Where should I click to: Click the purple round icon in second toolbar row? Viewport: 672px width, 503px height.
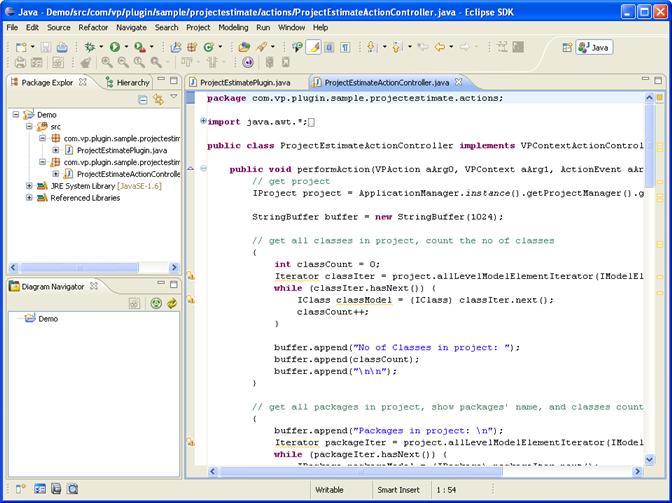(248, 63)
